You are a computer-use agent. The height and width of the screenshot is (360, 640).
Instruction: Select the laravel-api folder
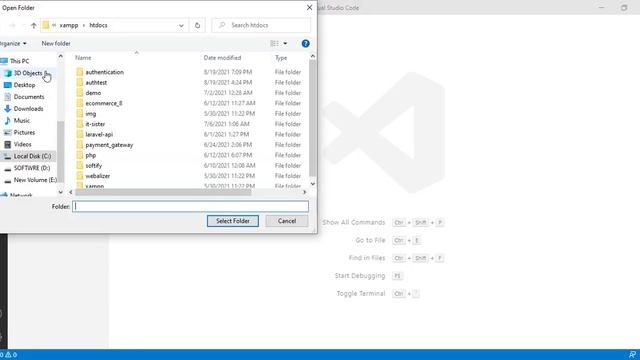click(x=99, y=134)
